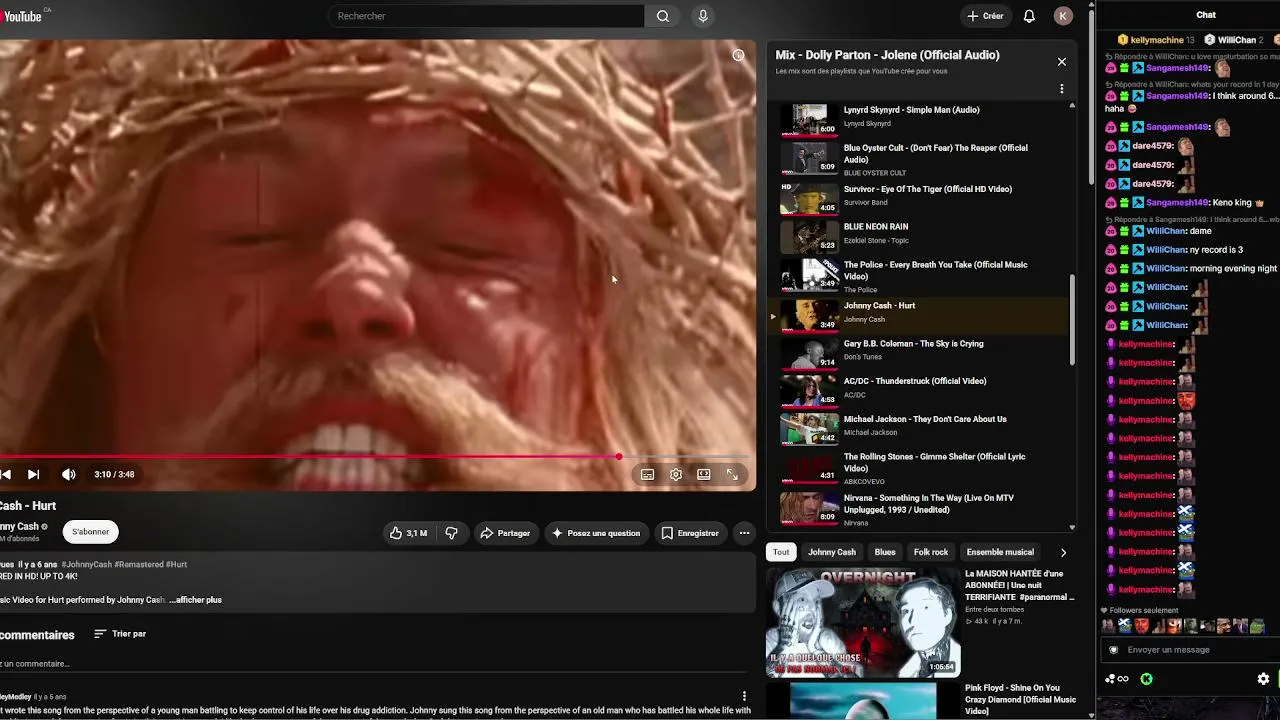Select Johnny Cash - Hurt playlist entry
This screenshot has height=720, width=1280.
(x=920, y=314)
